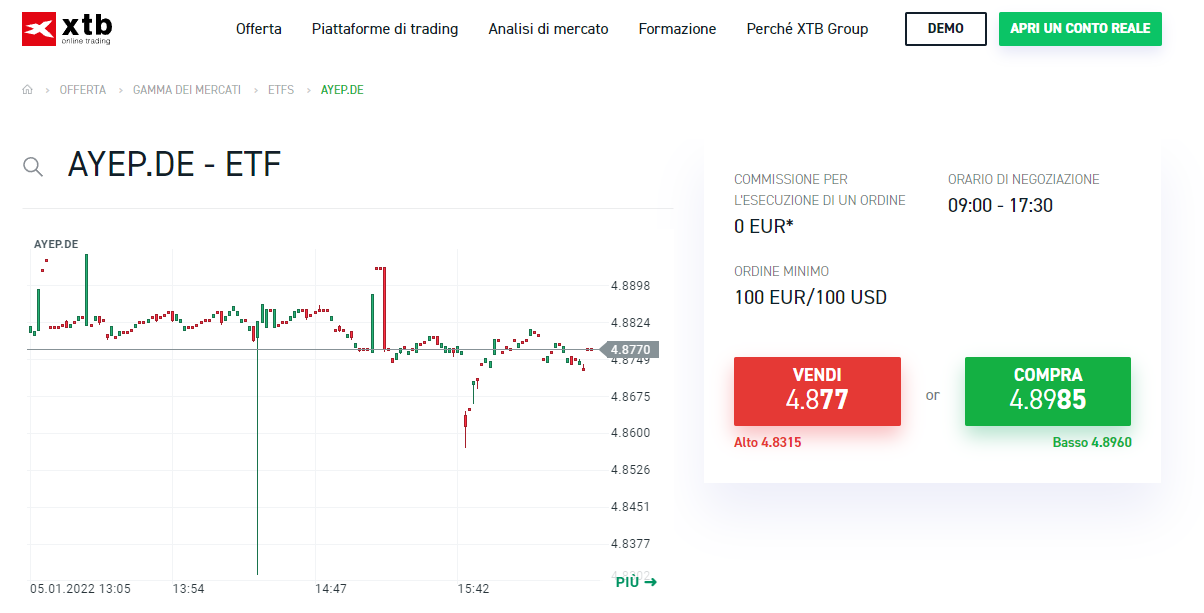Click the Basso 4.8960 text

pyautogui.click(x=1092, y=442)
